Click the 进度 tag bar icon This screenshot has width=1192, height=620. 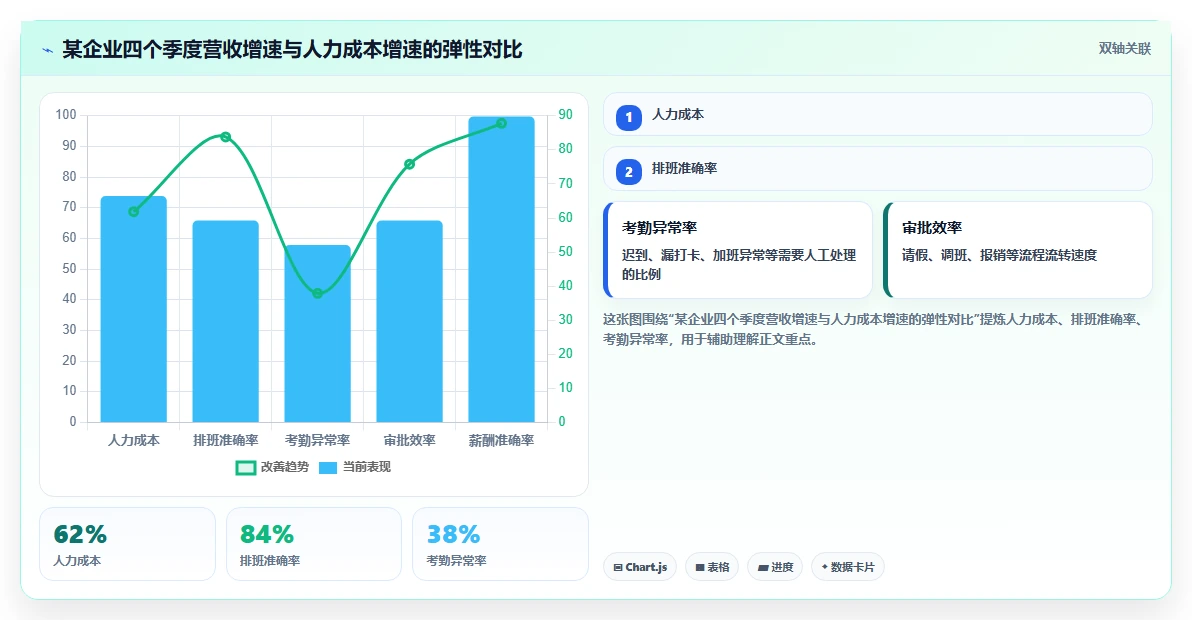click(763, 568)
